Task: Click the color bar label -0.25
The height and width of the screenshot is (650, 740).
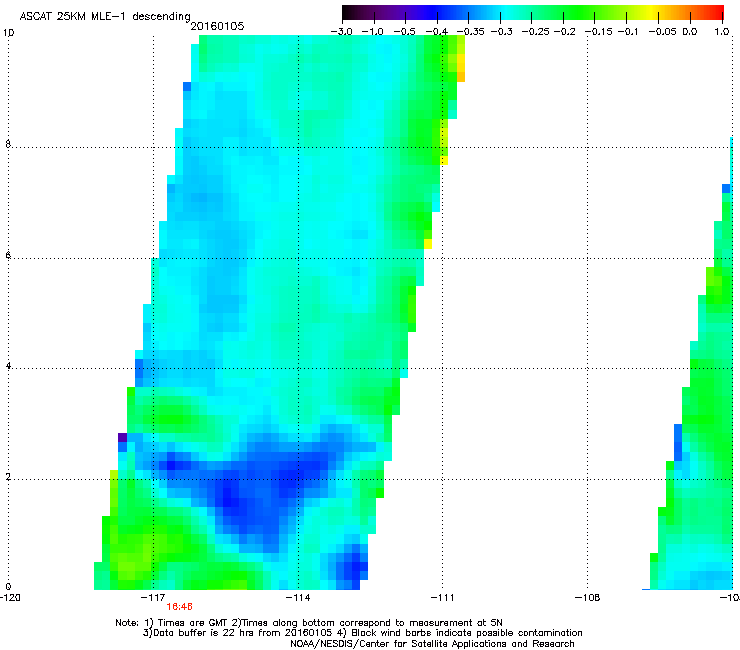Action: click(x=535, y=32)
